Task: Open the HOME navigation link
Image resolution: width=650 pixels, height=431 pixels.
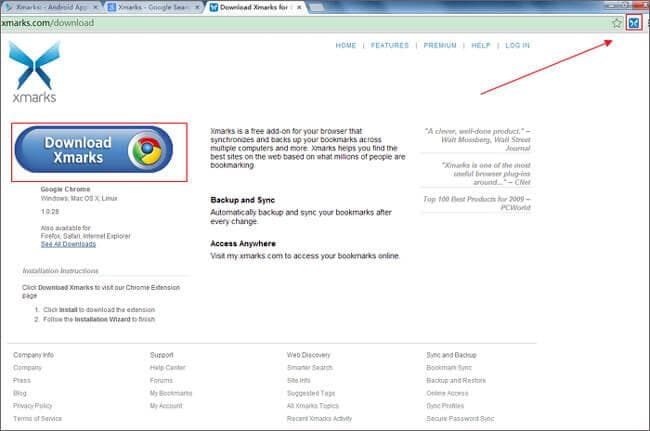Action: point(346,45)
